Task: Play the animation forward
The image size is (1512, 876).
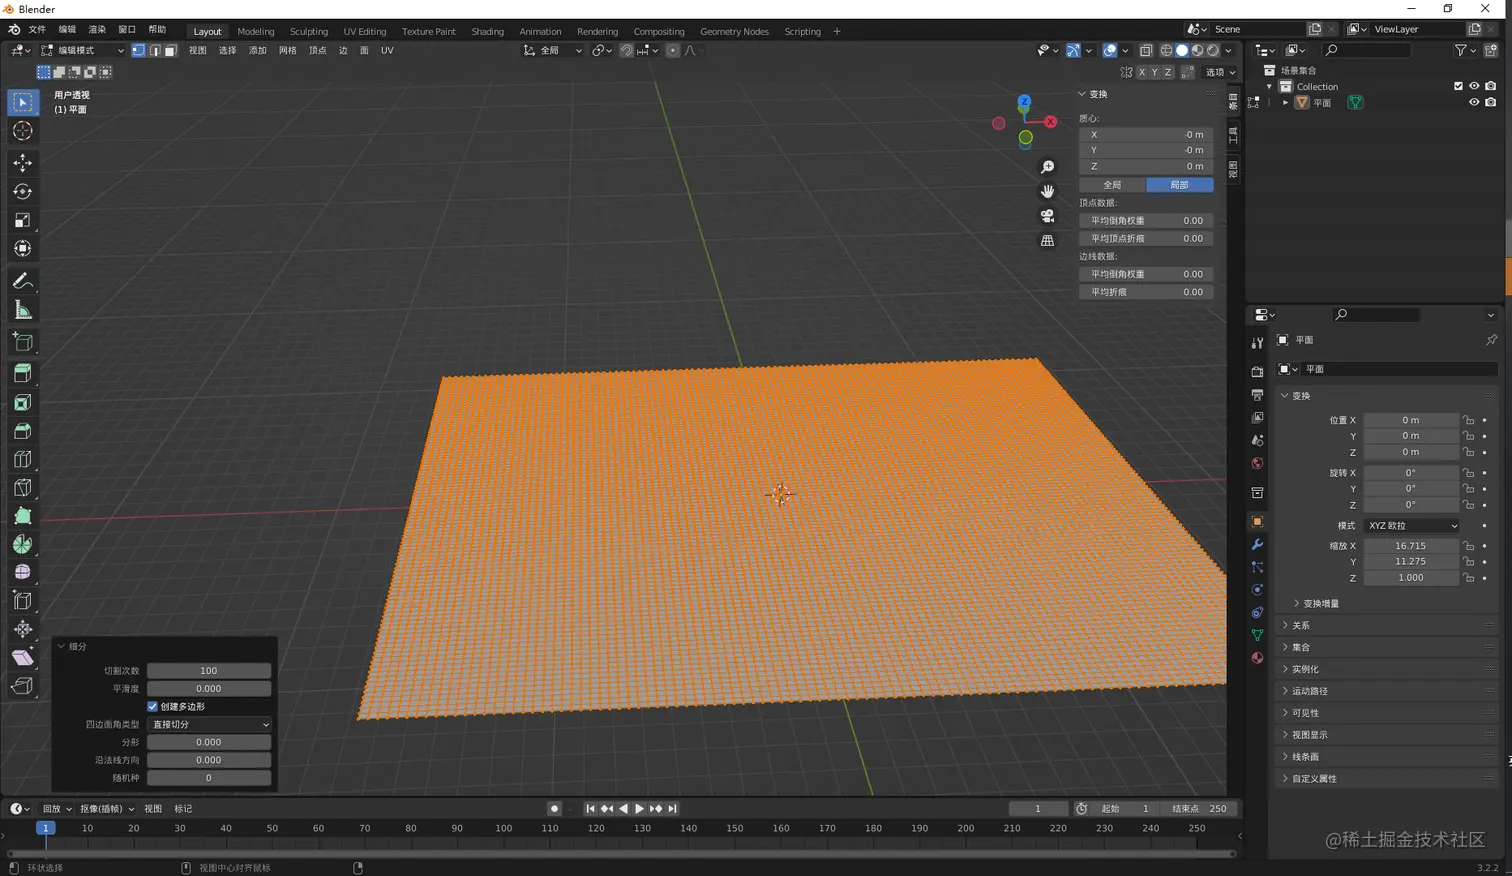Action: coord(640,808)
